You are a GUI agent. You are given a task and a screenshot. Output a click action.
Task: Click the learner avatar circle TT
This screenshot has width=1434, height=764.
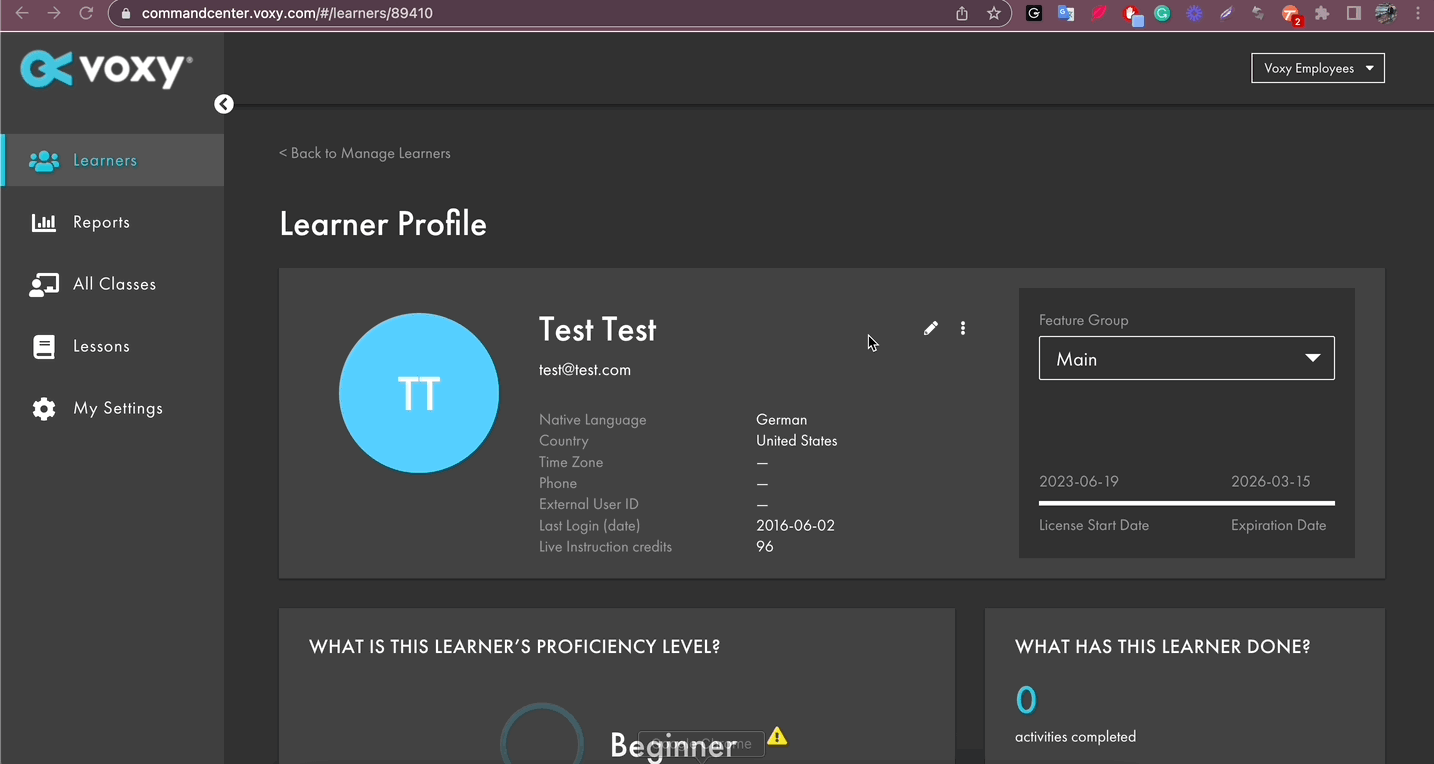[418, 393]
